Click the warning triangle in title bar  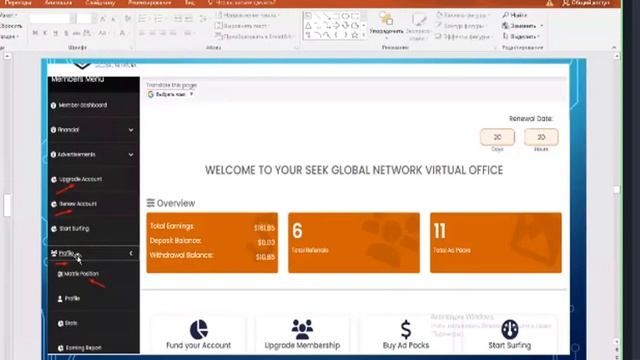(x=550, y=3)
